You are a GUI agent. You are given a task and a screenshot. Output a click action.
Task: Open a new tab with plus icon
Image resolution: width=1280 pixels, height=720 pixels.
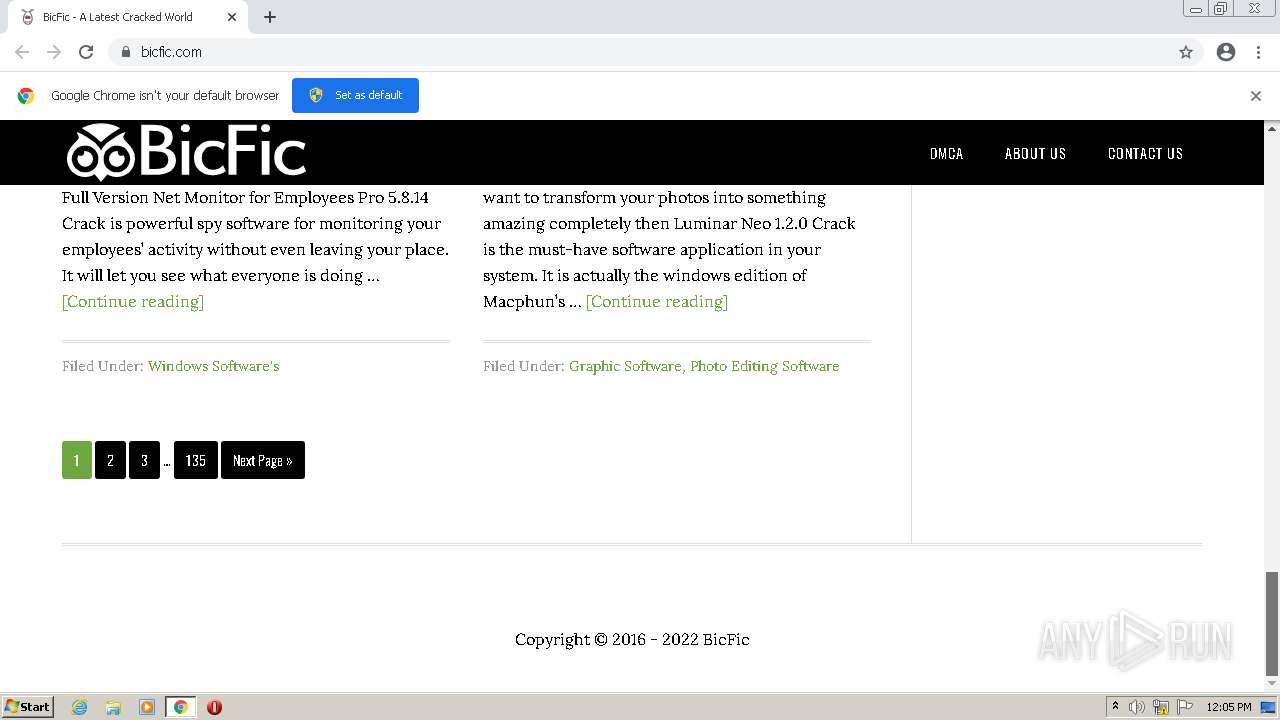tap(270, 17)
